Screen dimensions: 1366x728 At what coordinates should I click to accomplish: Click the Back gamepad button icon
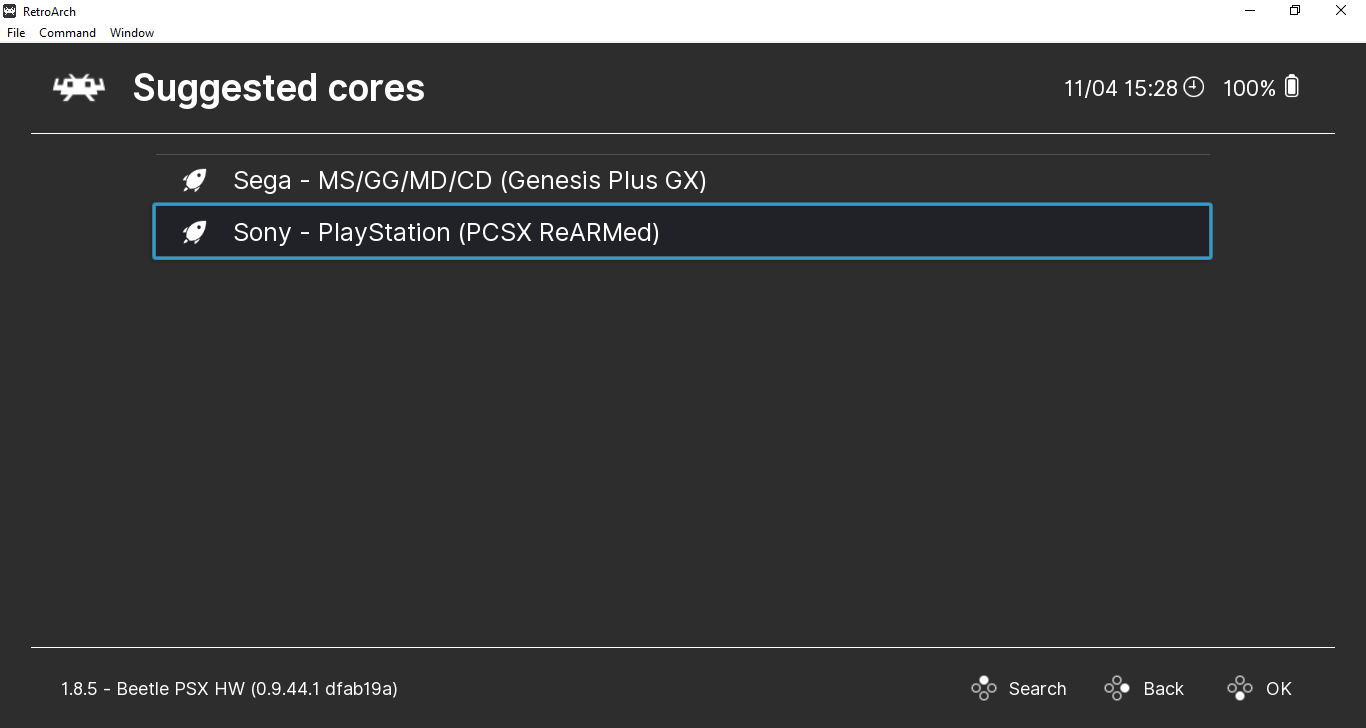(1117, 688)
